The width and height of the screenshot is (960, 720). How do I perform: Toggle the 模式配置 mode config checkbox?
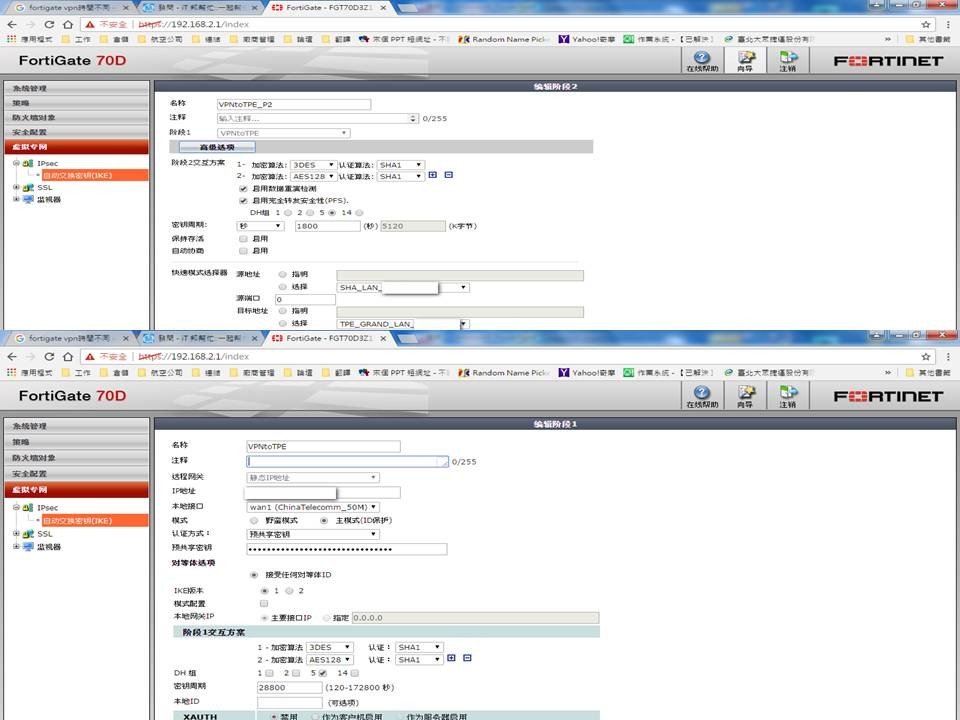click(264, 604)
